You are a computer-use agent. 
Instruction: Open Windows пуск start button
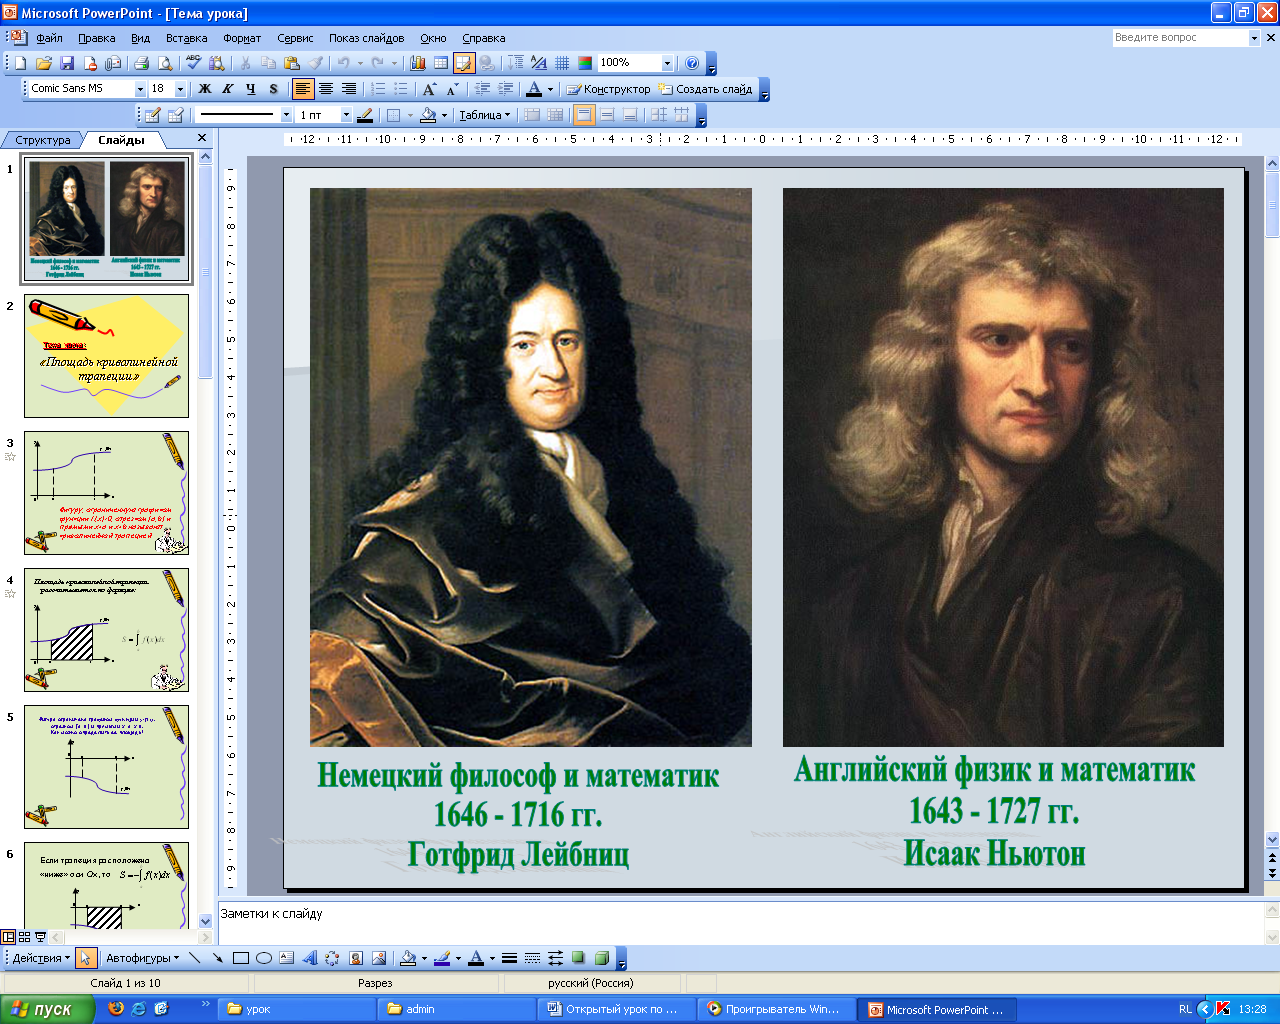pos(48,1009)
